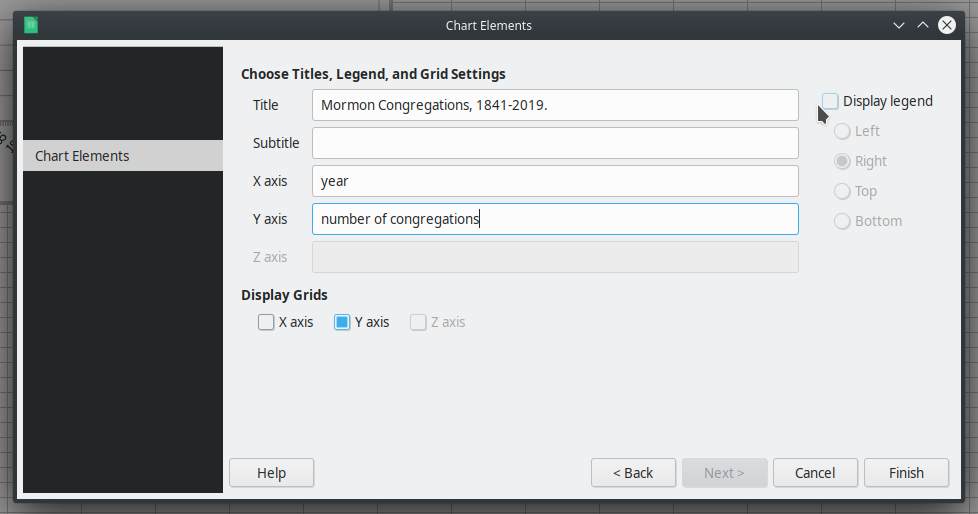Maximize dialog using the up chevron icon
Viewport: 978px width, 514px height.
[x=922, y=25]
